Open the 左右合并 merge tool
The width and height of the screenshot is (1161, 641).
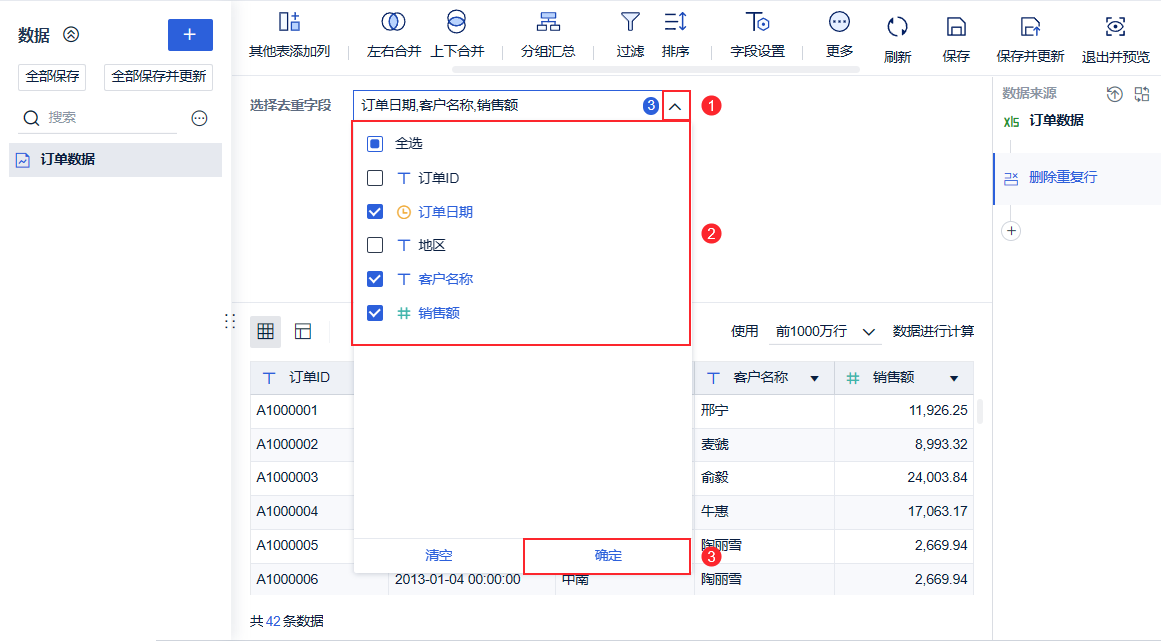[393, 22]
